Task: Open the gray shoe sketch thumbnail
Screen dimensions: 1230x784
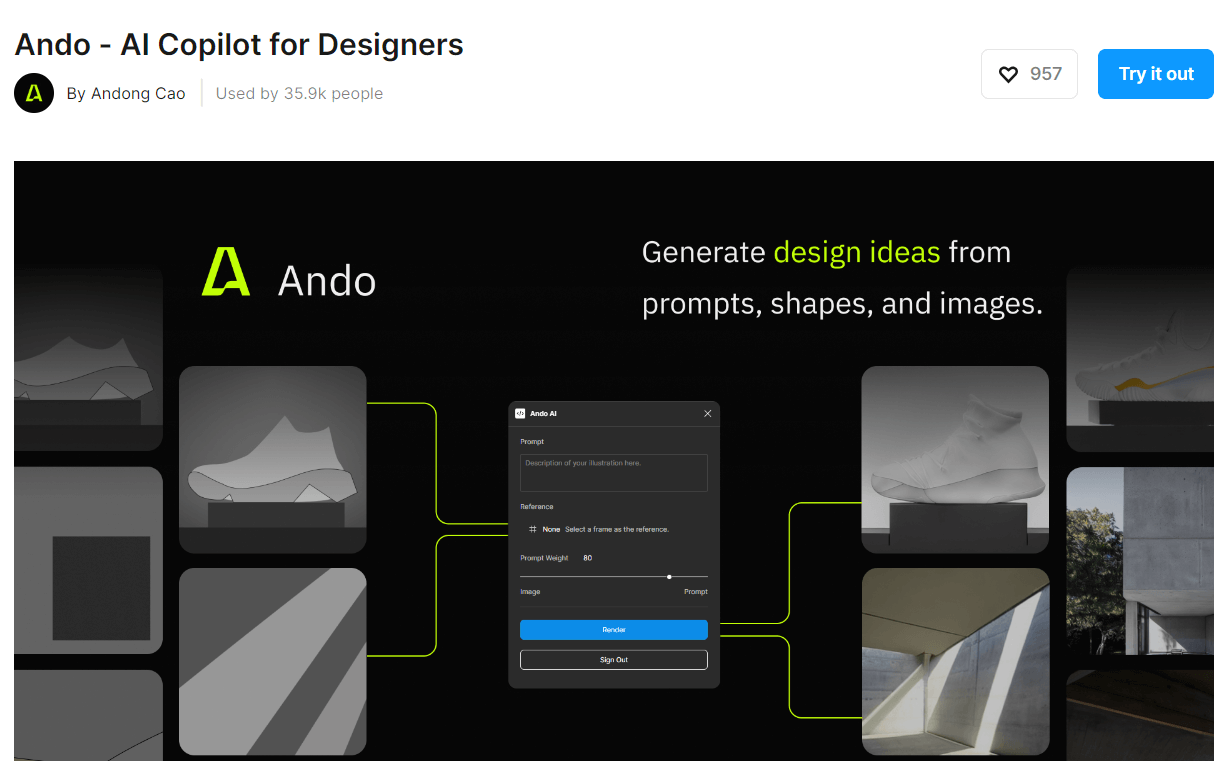Action: [272, 459]
